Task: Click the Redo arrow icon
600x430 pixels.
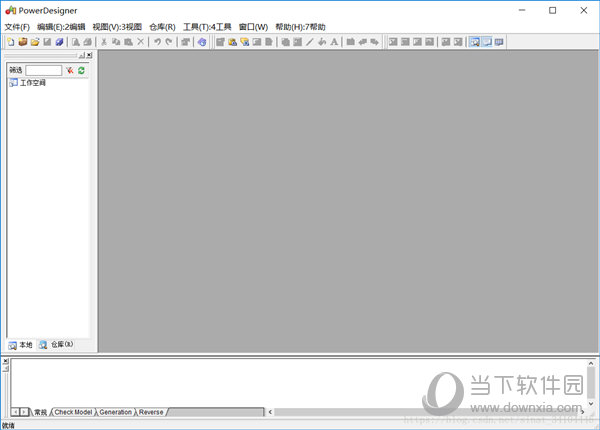Action: (x=169, y=42)
